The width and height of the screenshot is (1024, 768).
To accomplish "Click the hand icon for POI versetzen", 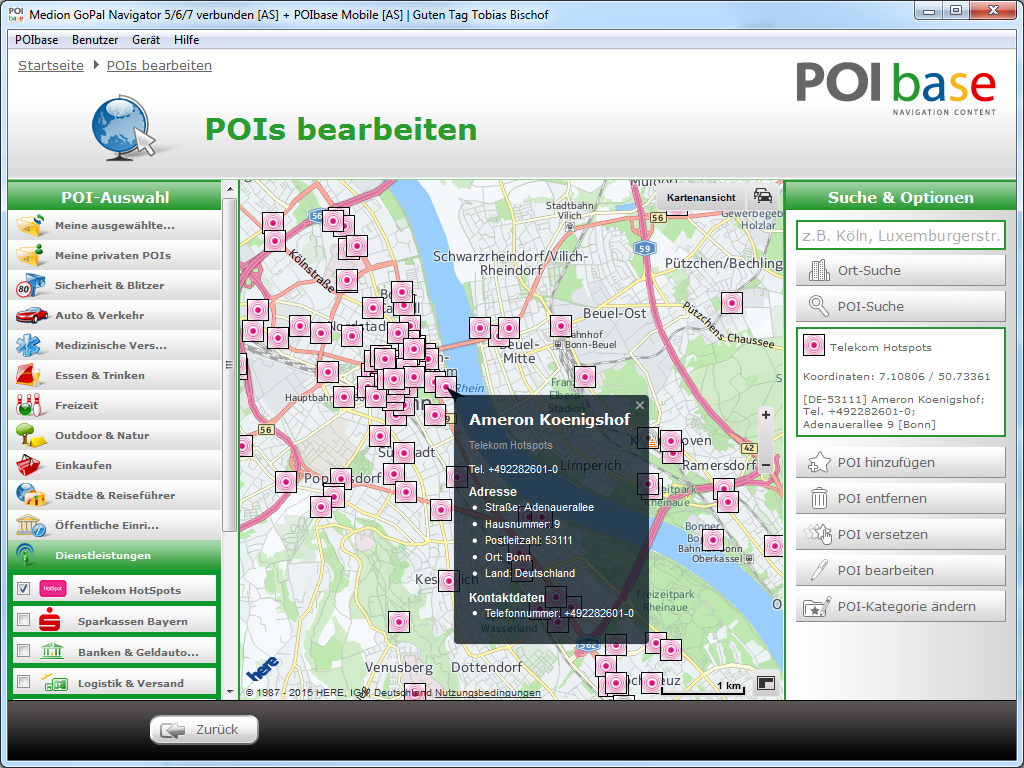I will (819, 534).
